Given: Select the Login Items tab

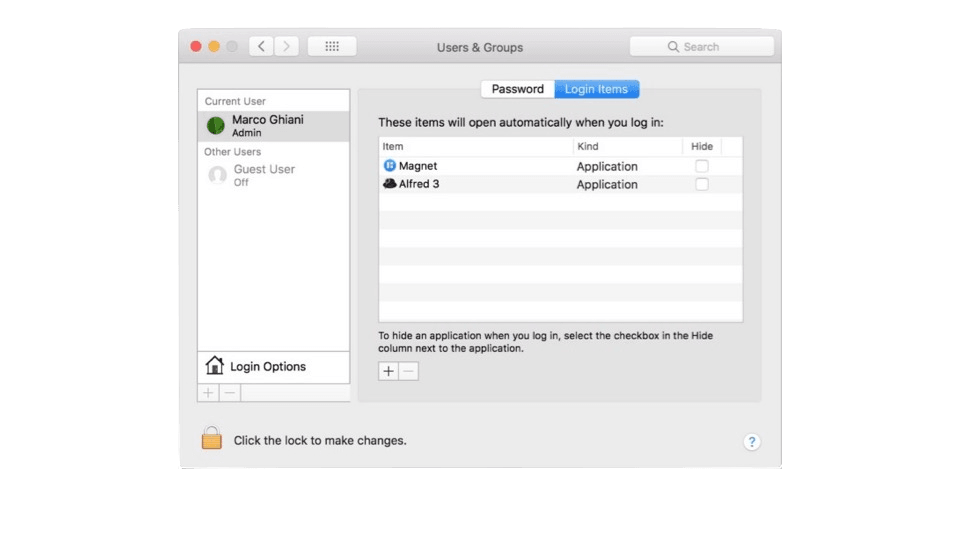Looking at the screenshot, I should (596, 89).
